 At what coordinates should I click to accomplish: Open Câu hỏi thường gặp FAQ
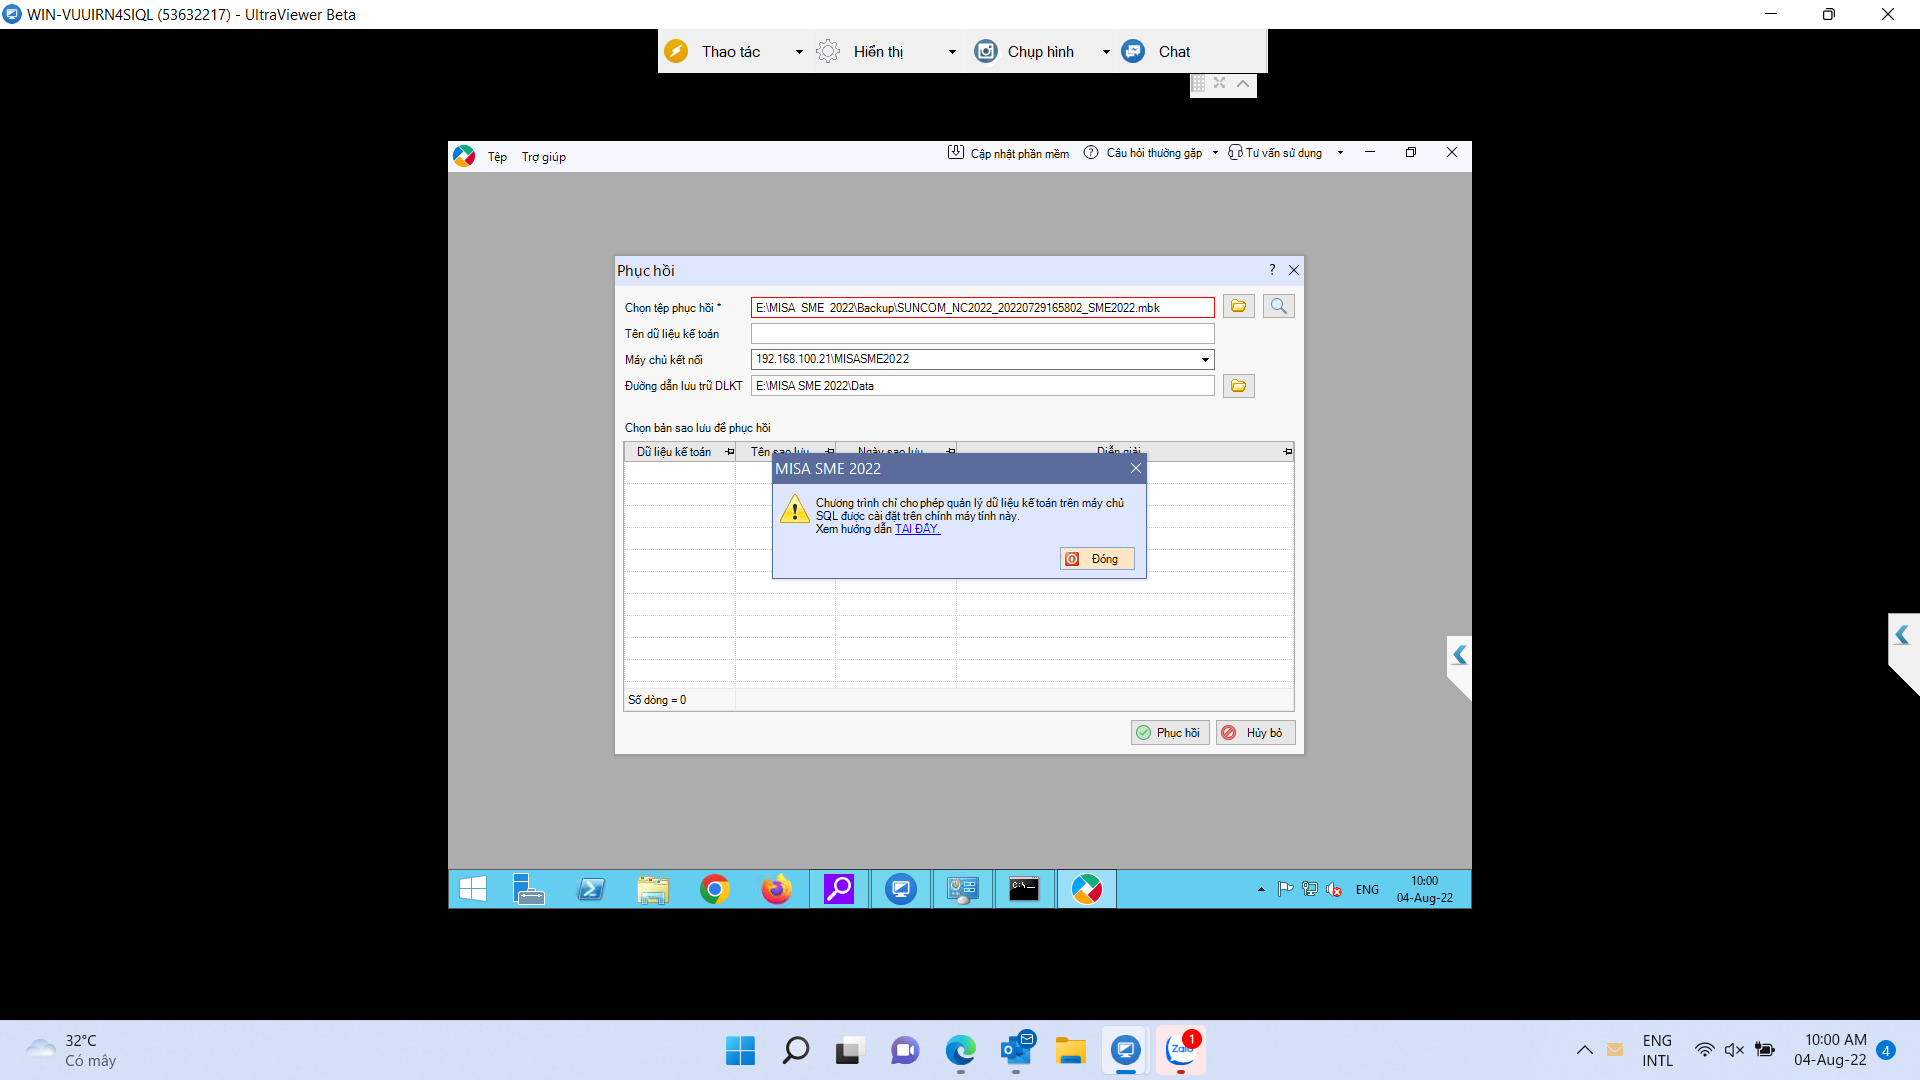(x=1143, y=153)
